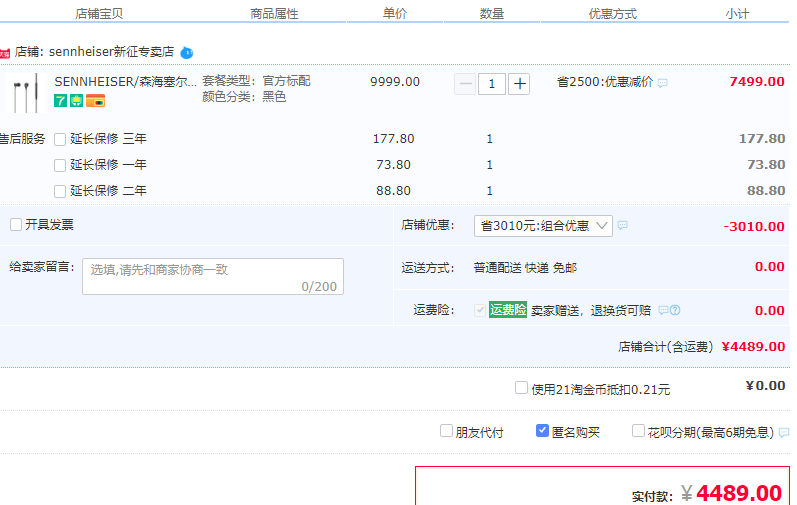The height and width of the screenshot is (505, 797).
Task: Open the 省3010元:组合优惠 dropdown
Action: 543,226
